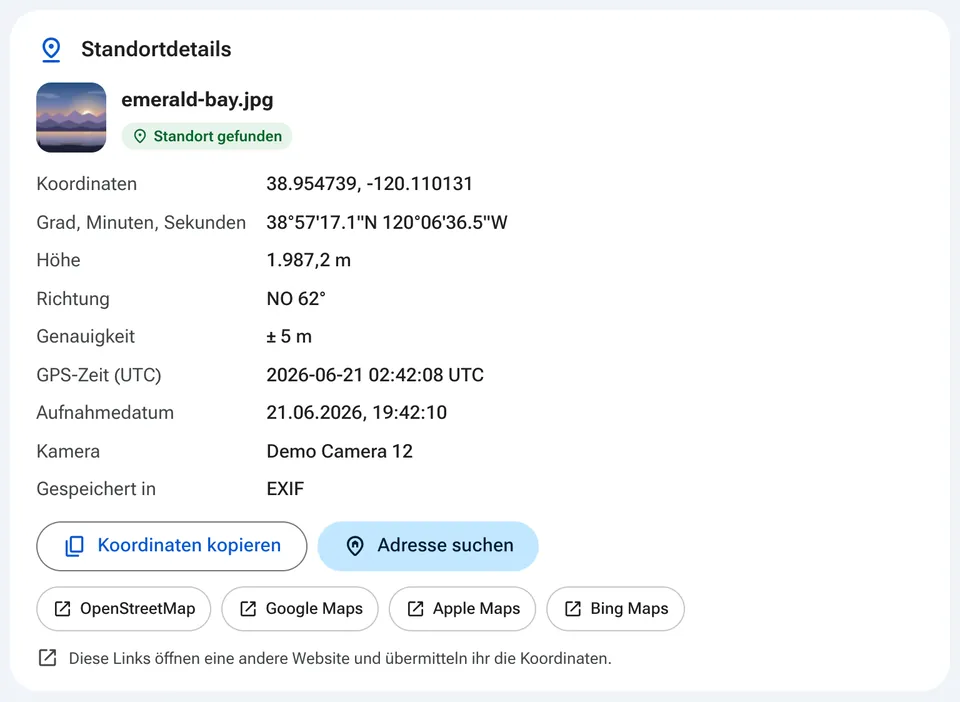Select the value 38°57'17.1"N 120°06'36.5"W
Screen dimensions: 960x702
pyautogui.click(x=387, y=222)
